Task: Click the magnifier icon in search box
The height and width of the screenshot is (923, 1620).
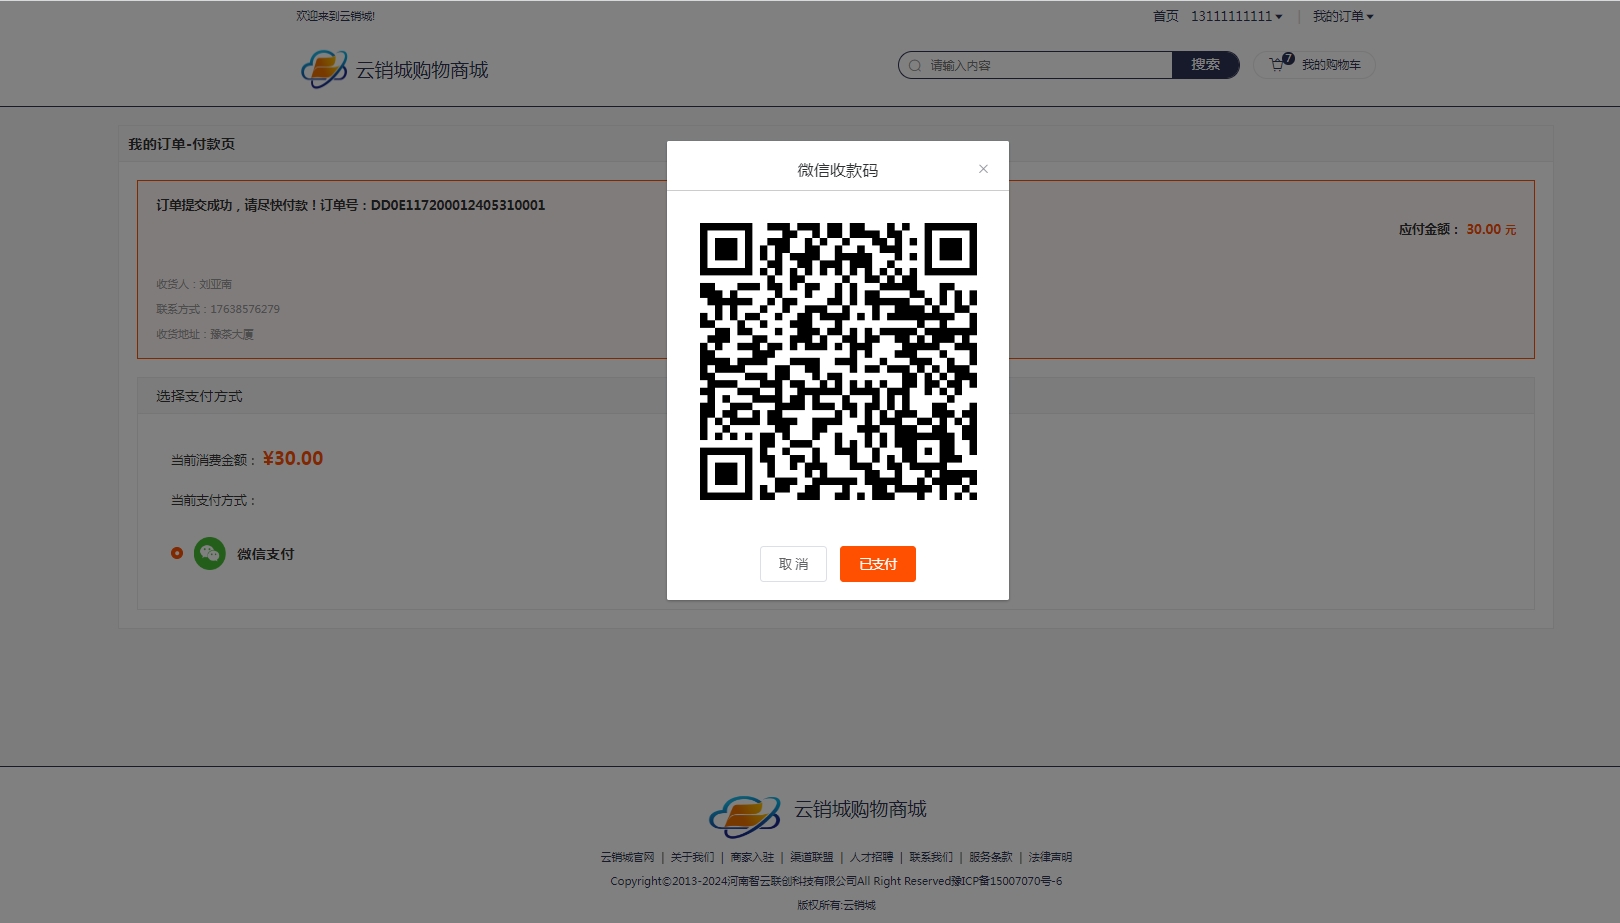Action: tap(914, 66)
